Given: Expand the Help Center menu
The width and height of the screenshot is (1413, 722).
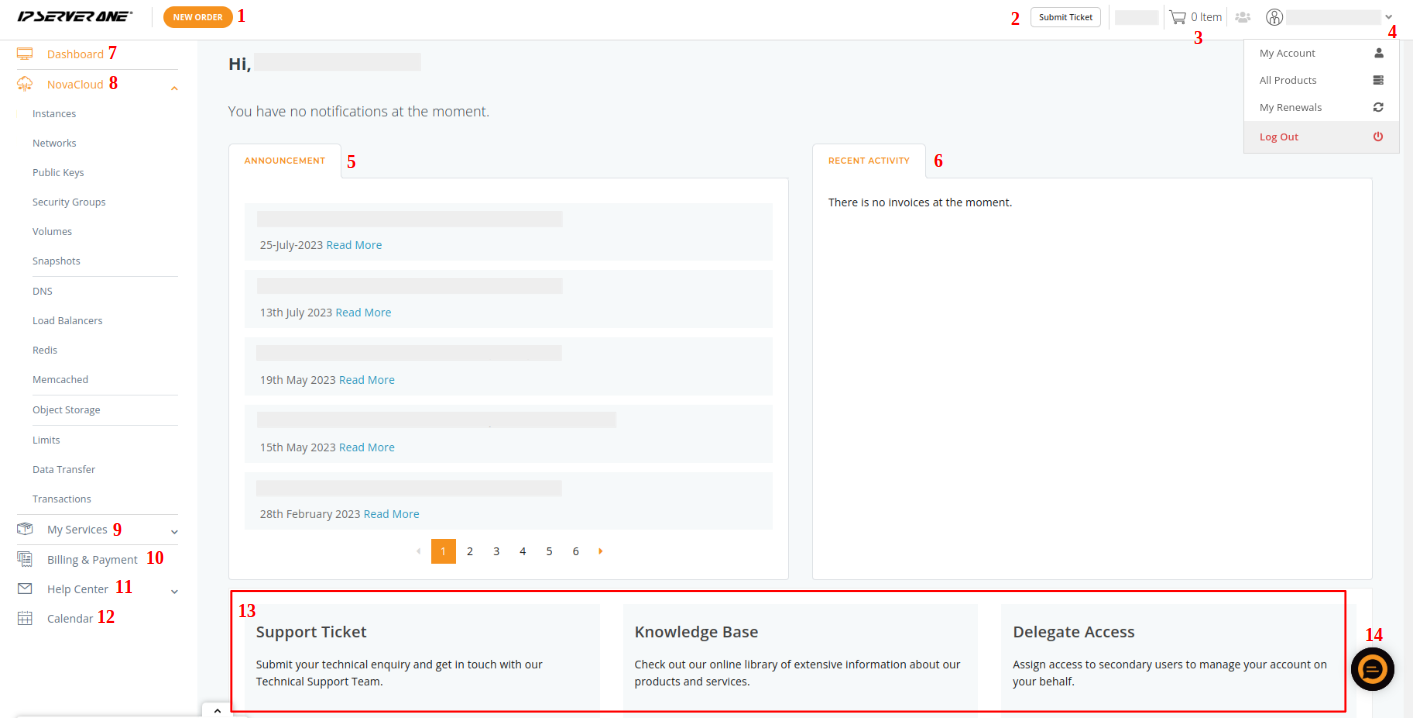Looking at the screenshot, I should pos(174,591).
